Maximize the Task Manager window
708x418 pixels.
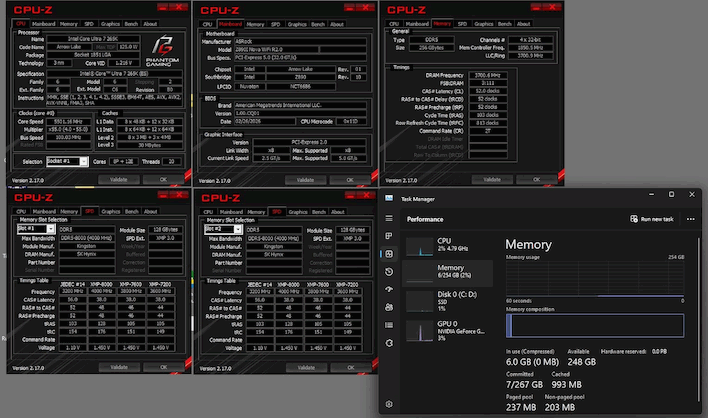click(671, 194)
